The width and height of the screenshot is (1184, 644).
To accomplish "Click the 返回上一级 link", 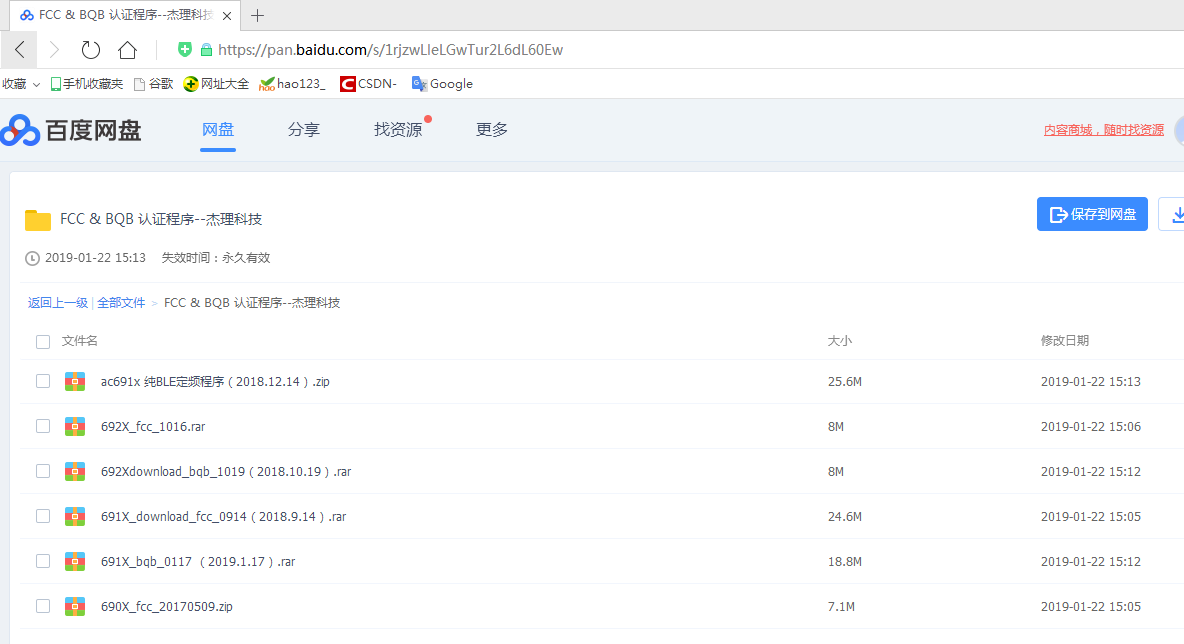I will 58,303.
